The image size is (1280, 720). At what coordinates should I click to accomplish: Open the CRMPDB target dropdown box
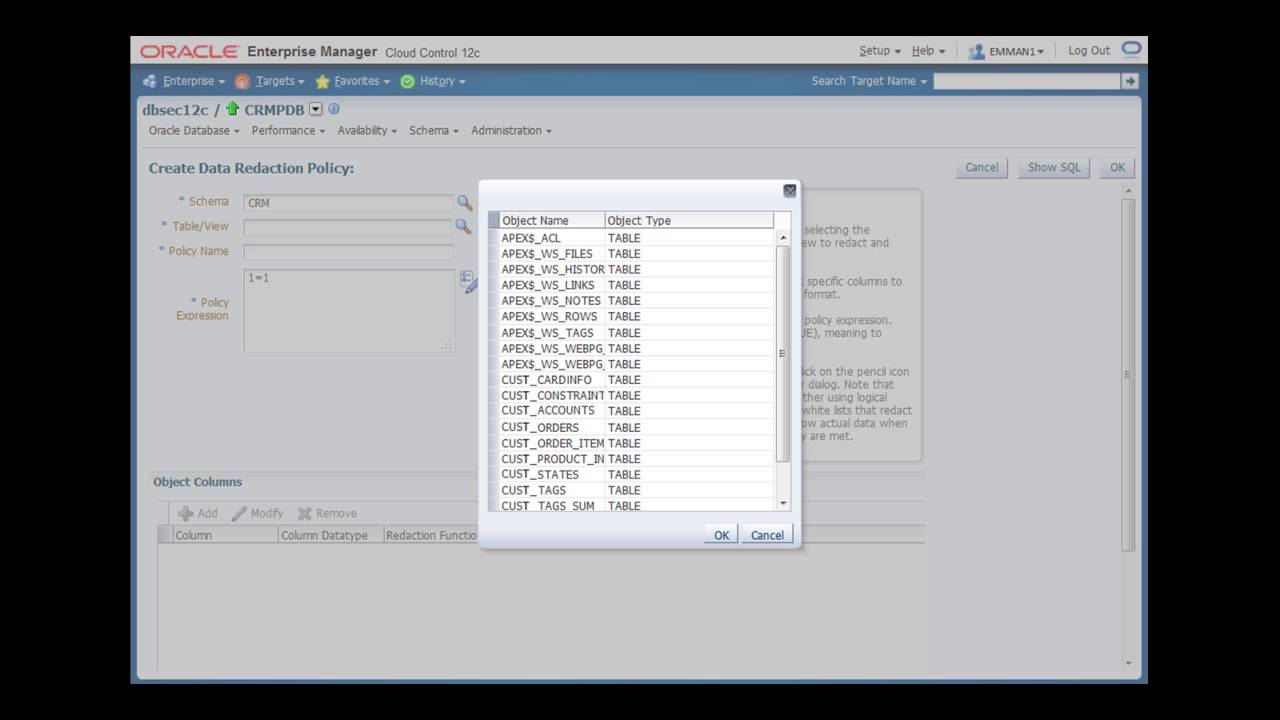316,109
